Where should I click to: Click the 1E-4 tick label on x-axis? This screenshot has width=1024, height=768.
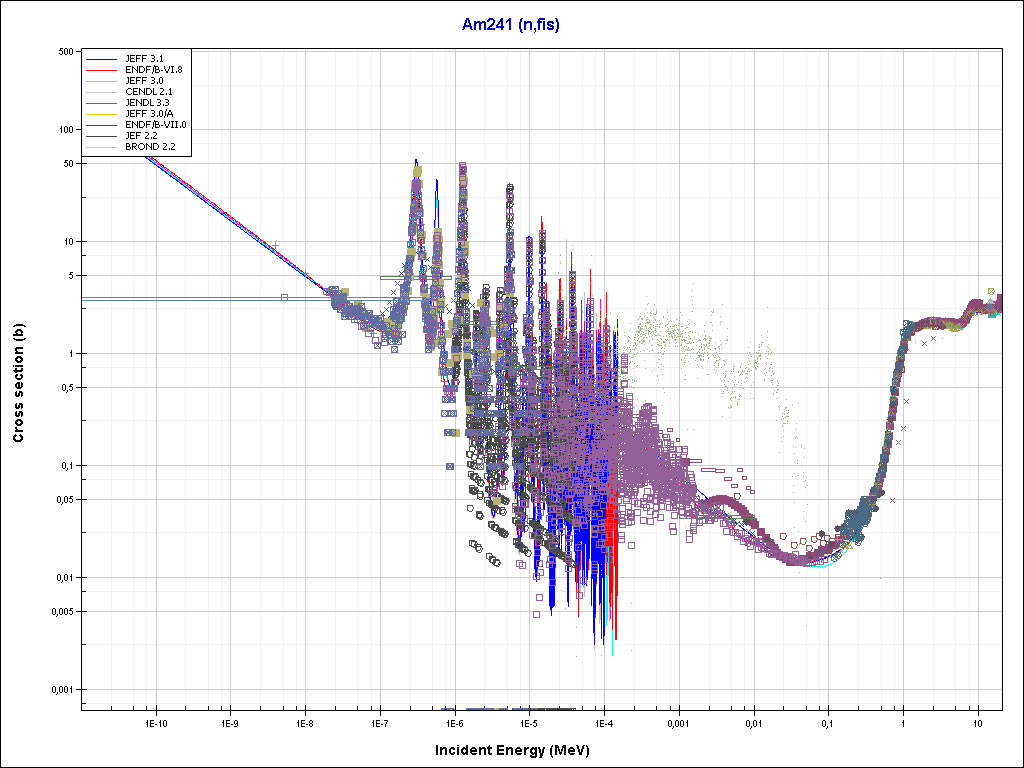pyautogui.click(x=603, y=722)
